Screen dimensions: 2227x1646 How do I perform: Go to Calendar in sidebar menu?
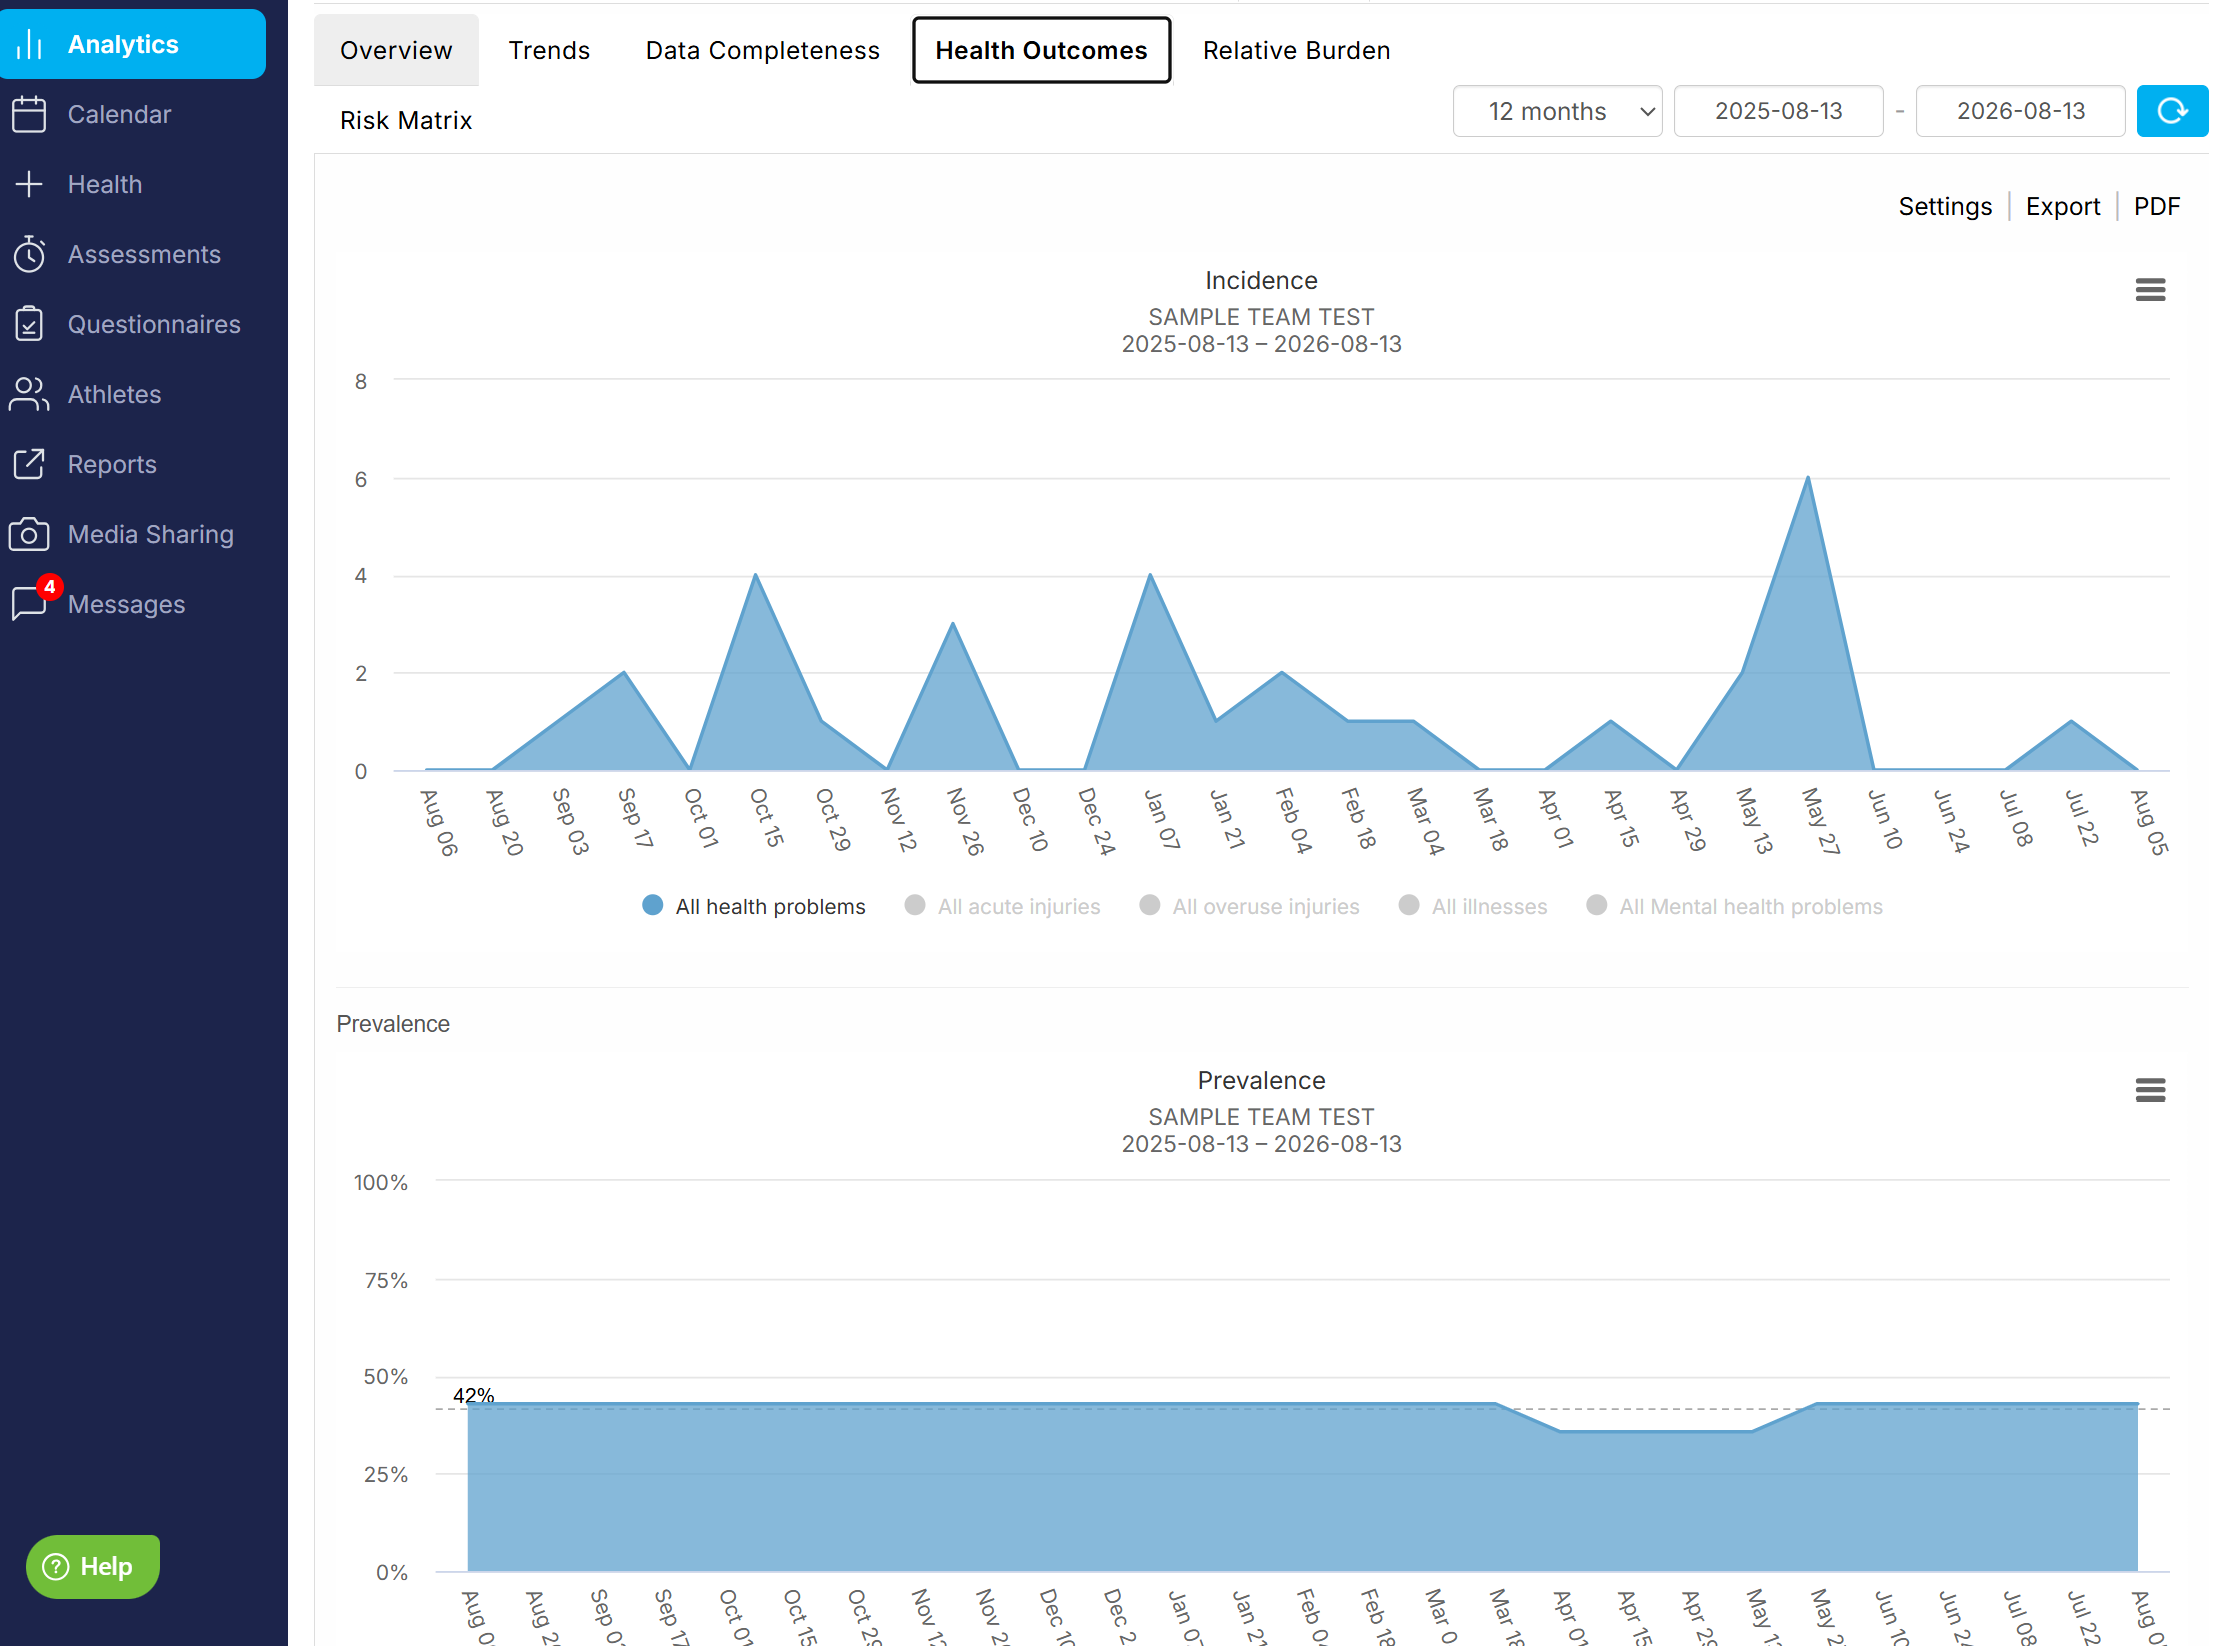120,114
